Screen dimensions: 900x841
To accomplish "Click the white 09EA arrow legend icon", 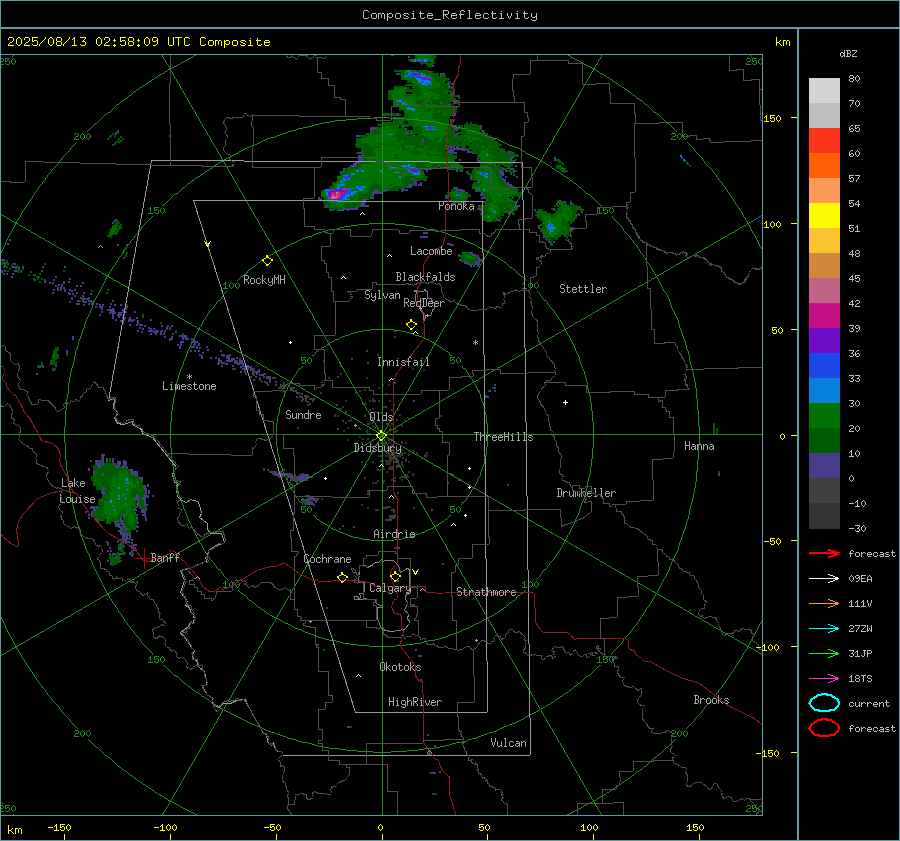I will (x=824, y=579).
